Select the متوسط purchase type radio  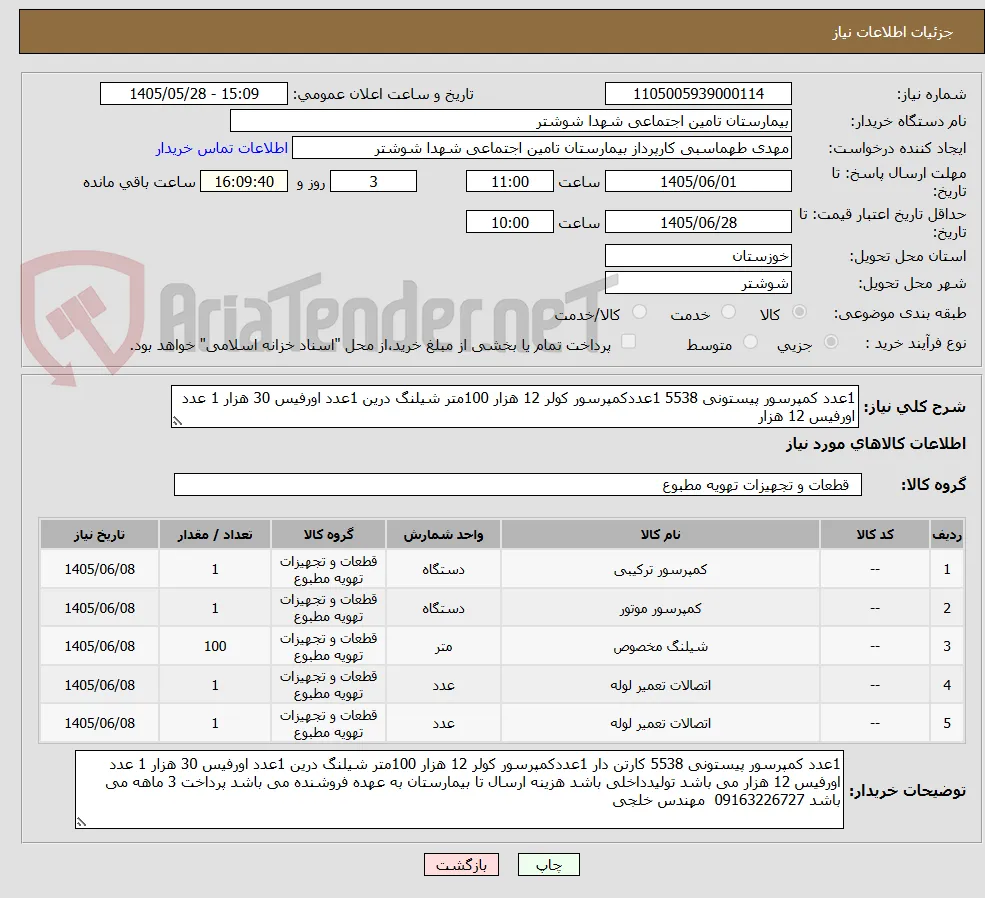(x=750, y=342)
